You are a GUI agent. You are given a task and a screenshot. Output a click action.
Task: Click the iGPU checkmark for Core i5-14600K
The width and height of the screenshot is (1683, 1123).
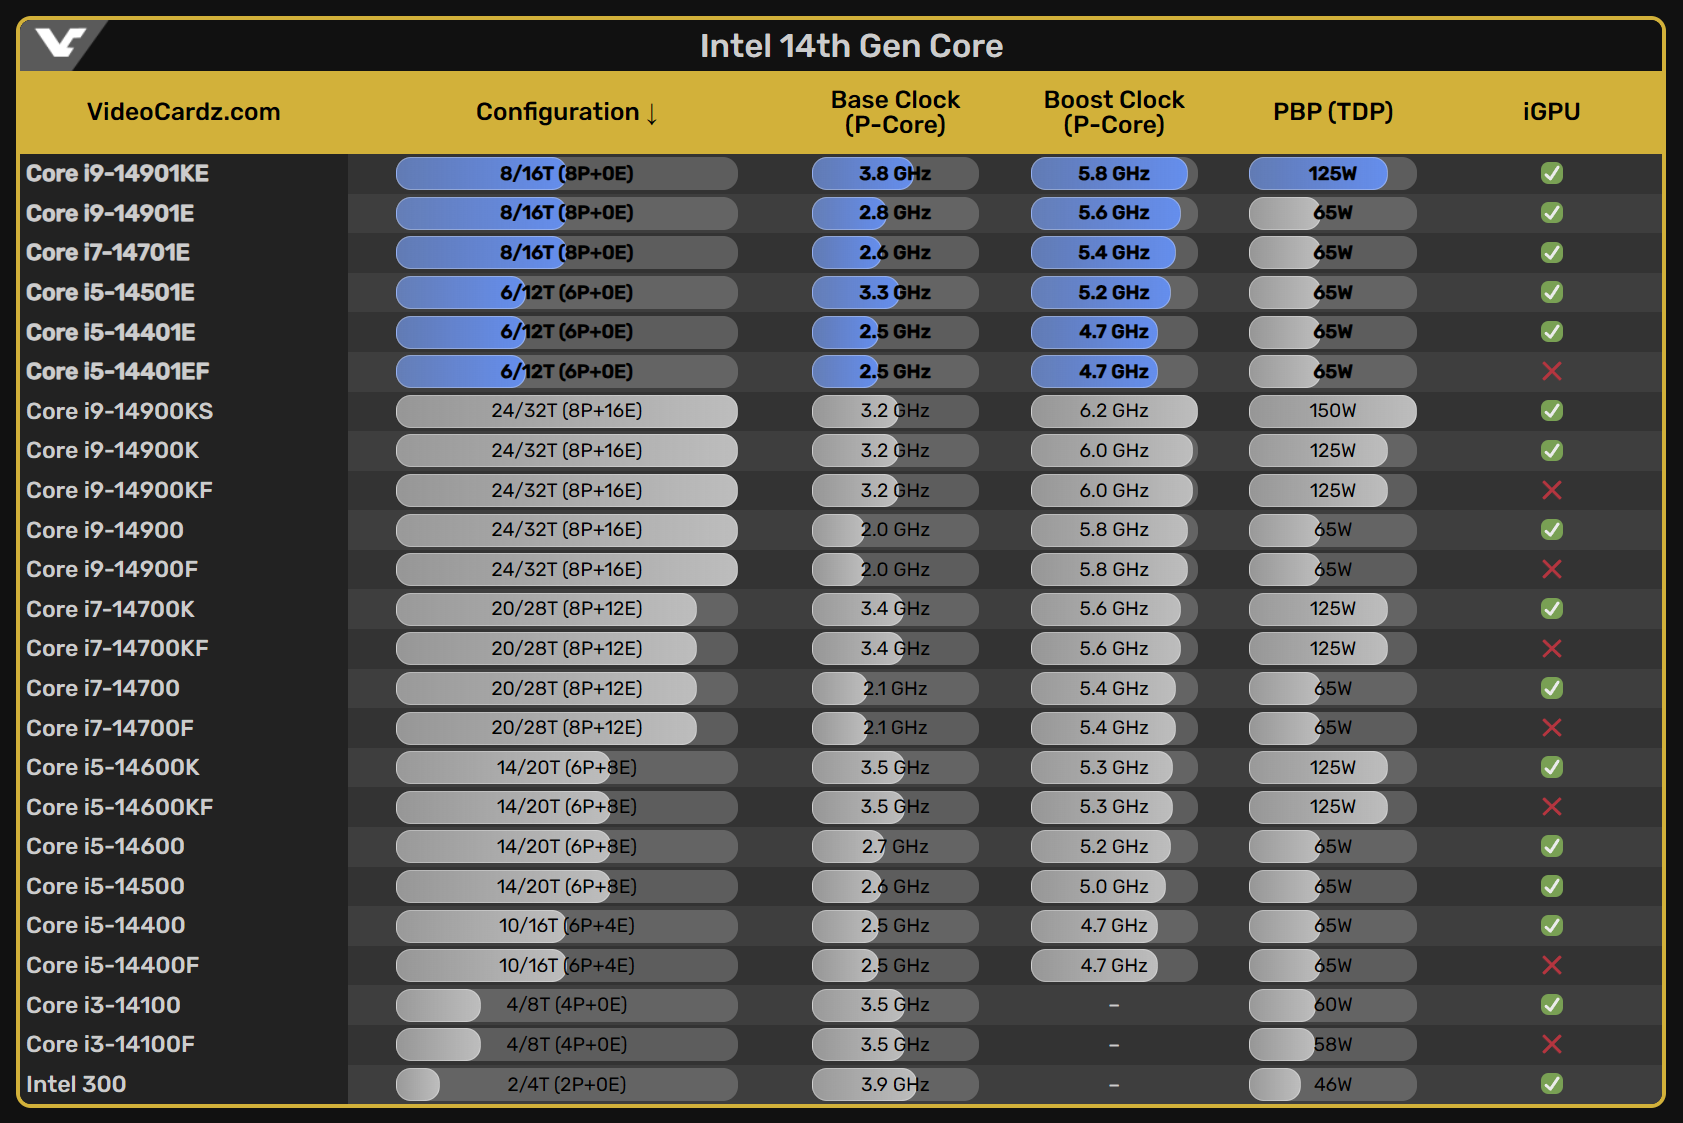coord(1552,767)
